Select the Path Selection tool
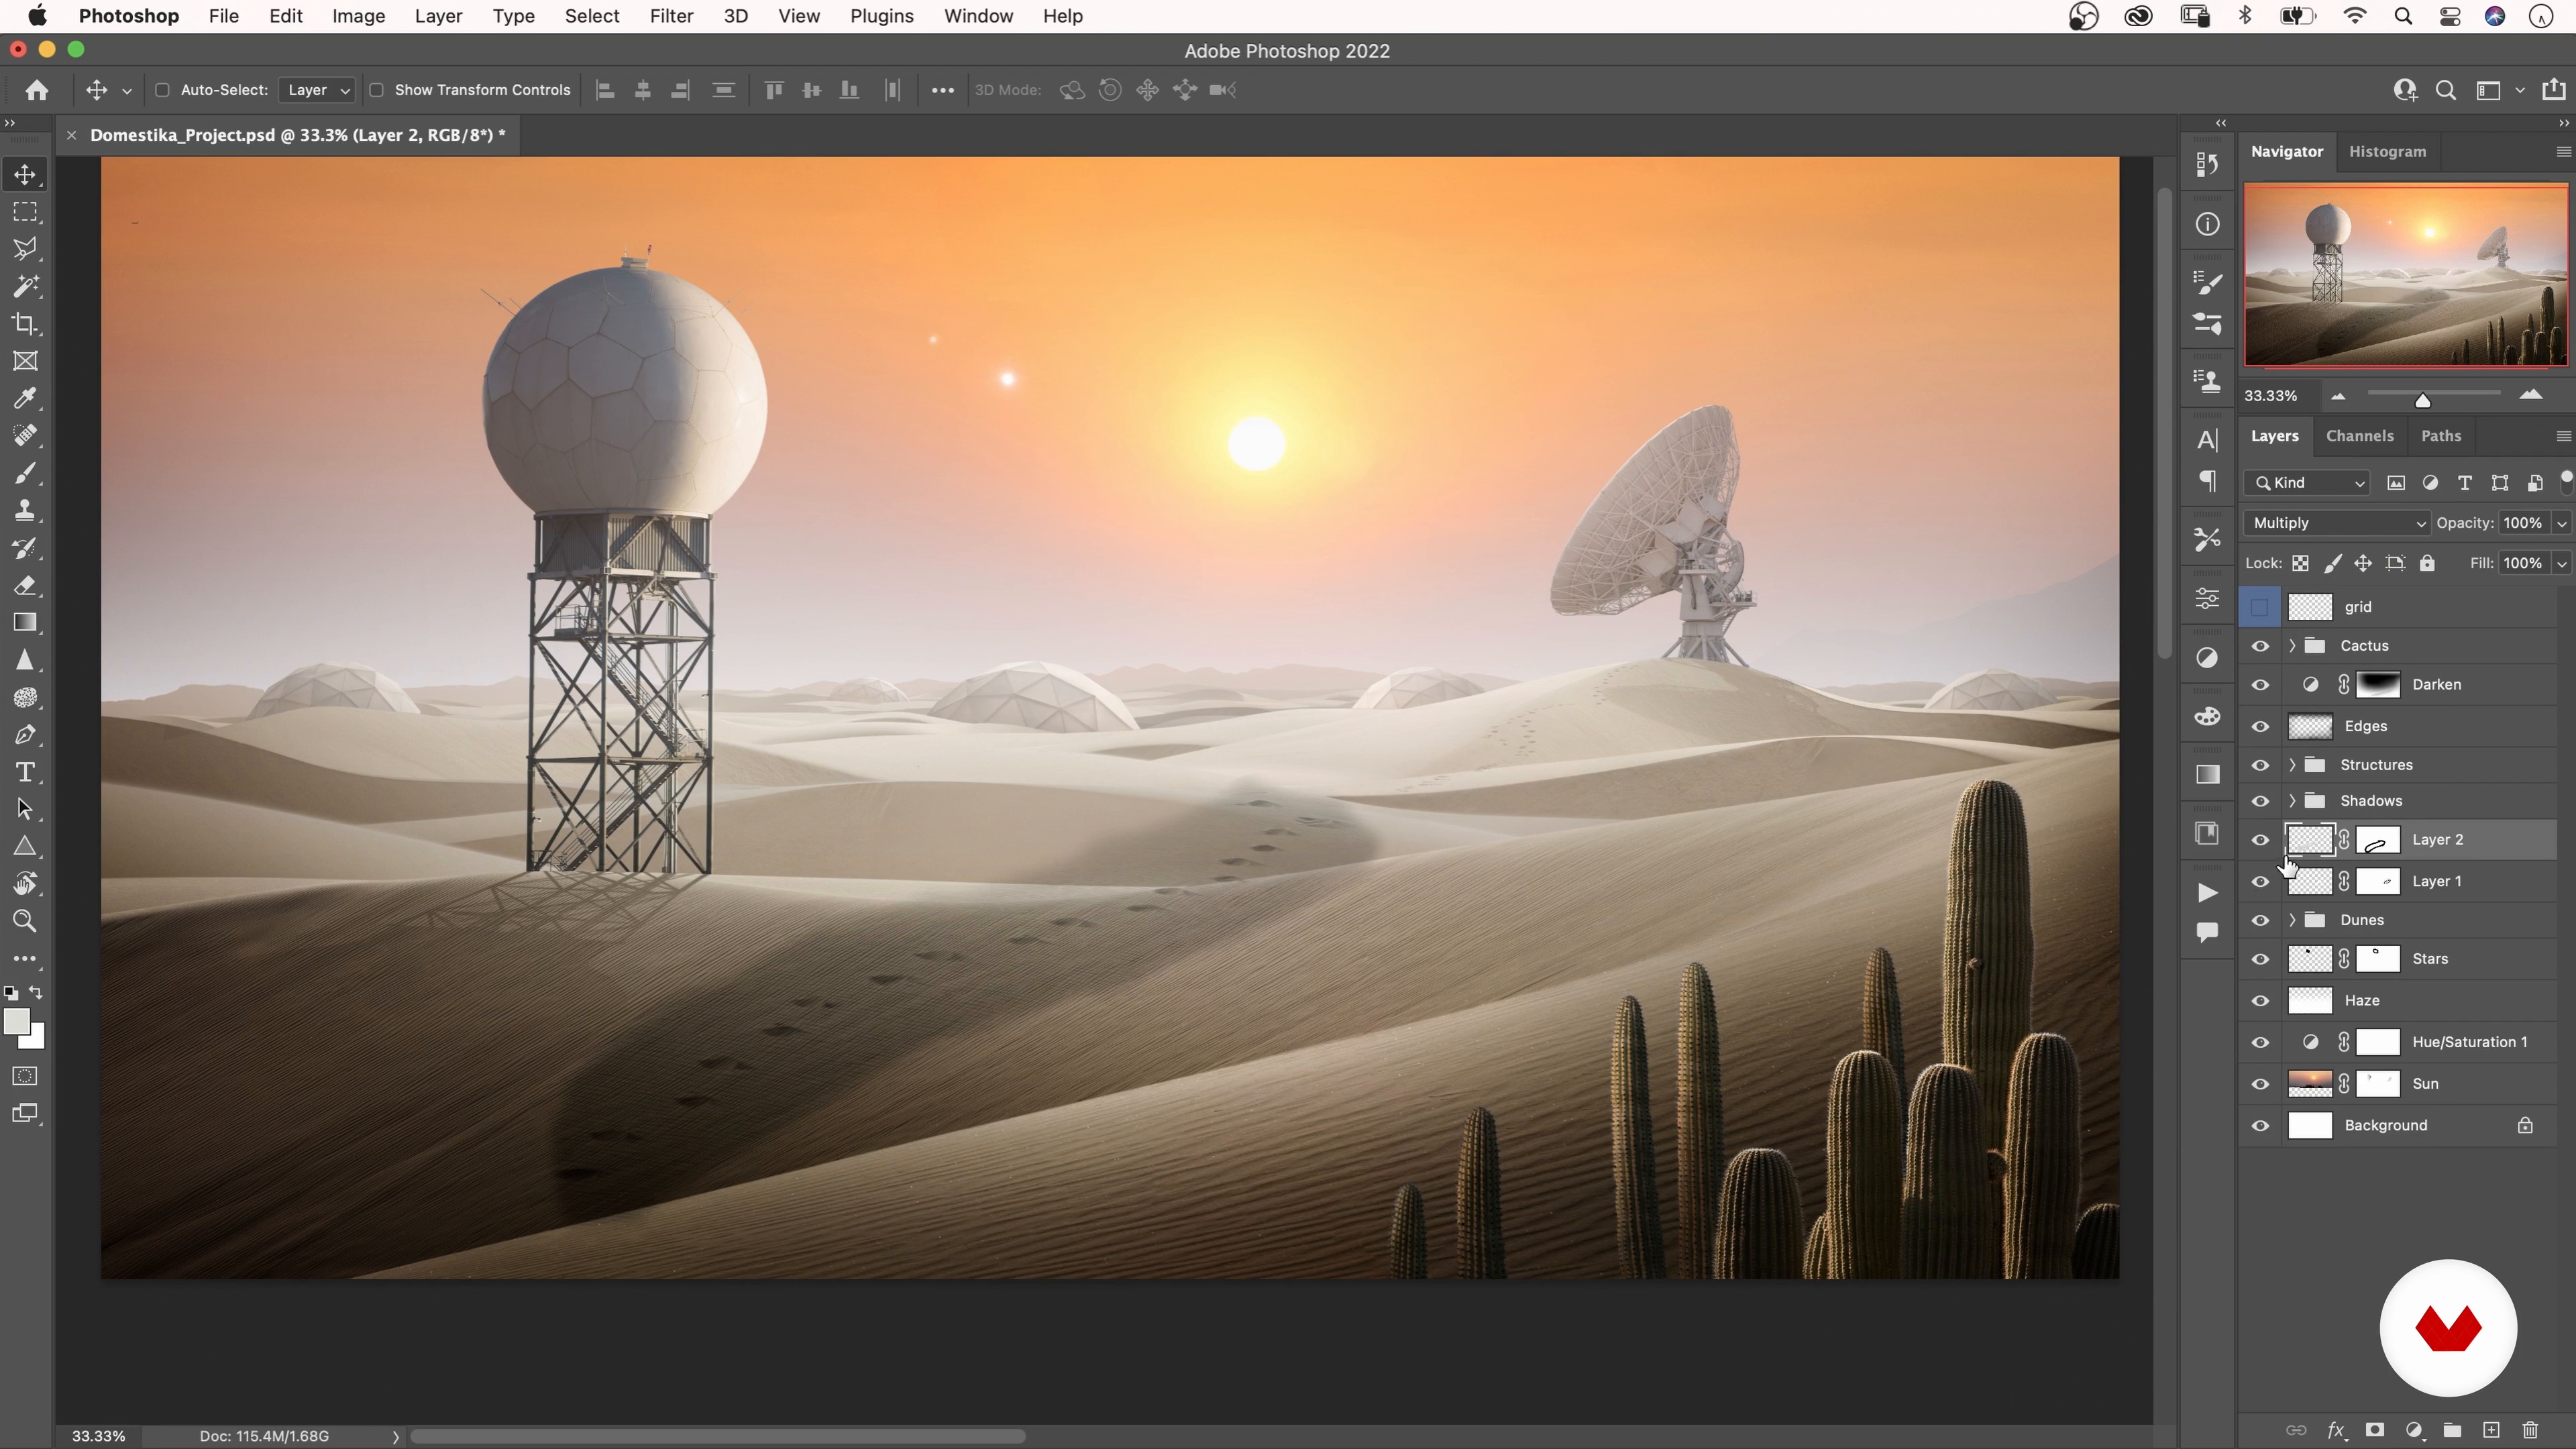Screen dimensions: 2576x1449 25,809
